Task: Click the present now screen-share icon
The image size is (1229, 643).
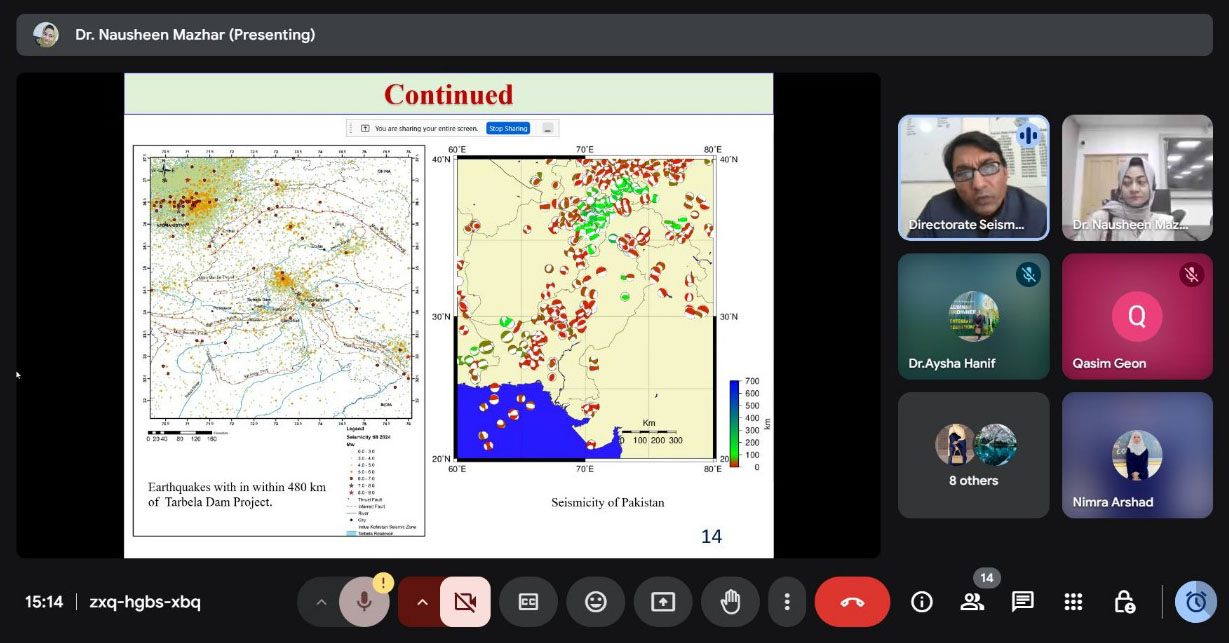Action: tap(663, 602)
